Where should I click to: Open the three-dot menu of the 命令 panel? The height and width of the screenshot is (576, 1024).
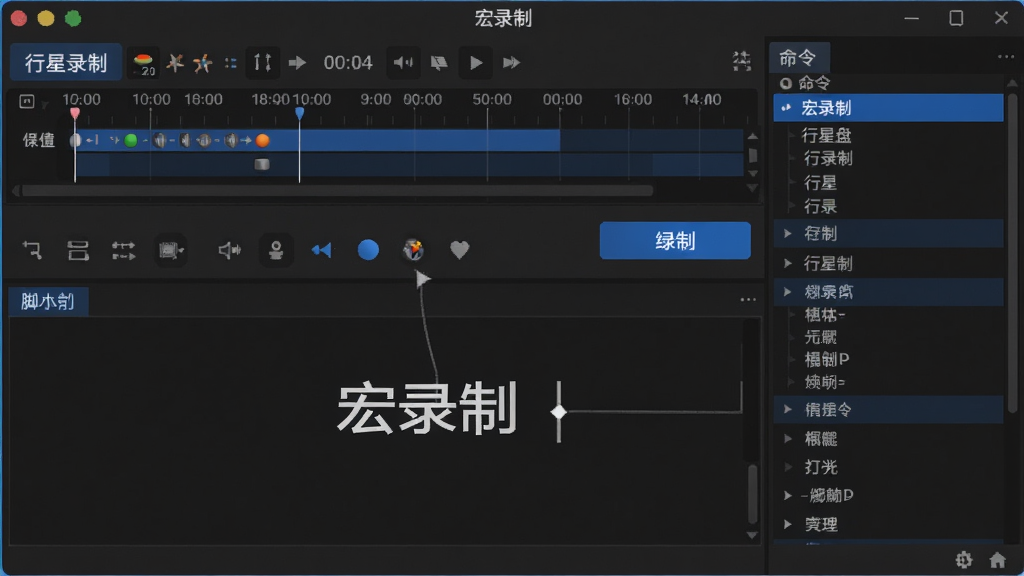point(1006,57)
